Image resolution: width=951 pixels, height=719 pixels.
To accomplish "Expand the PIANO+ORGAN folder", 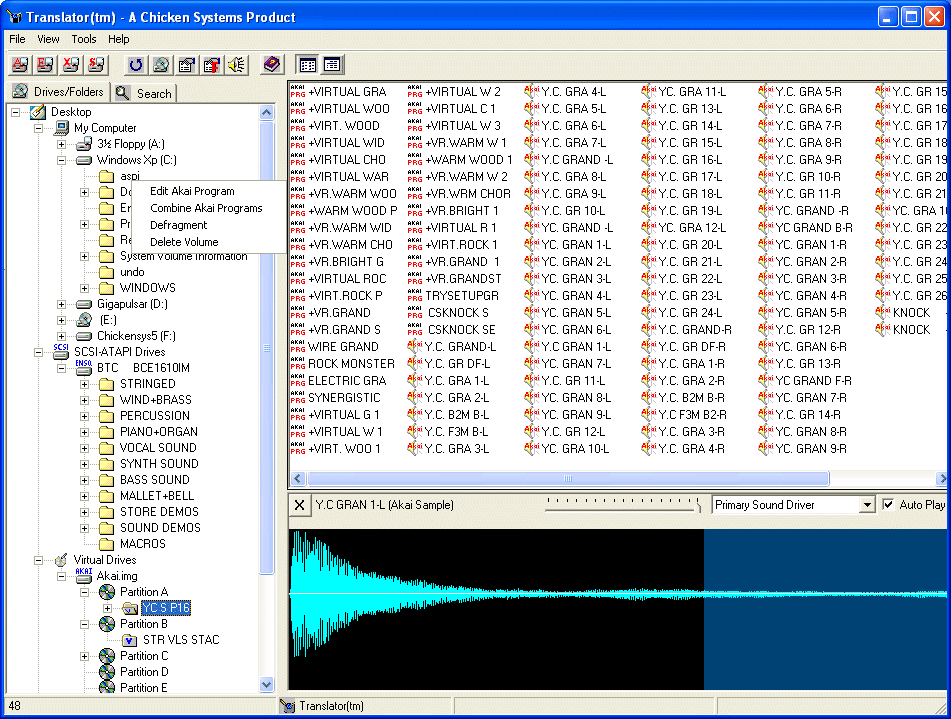I will pyautogui.click(x=84, y=432).
